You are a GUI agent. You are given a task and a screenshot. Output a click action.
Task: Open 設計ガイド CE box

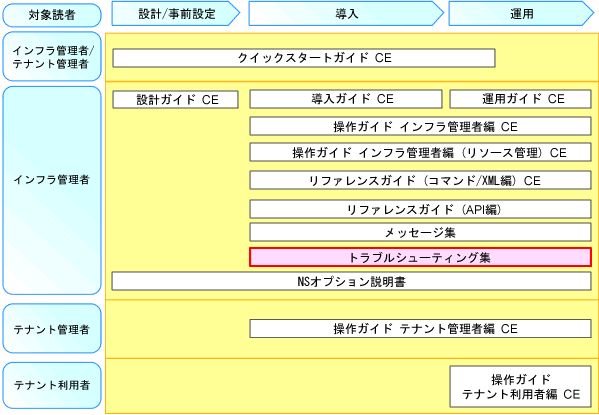176,99
